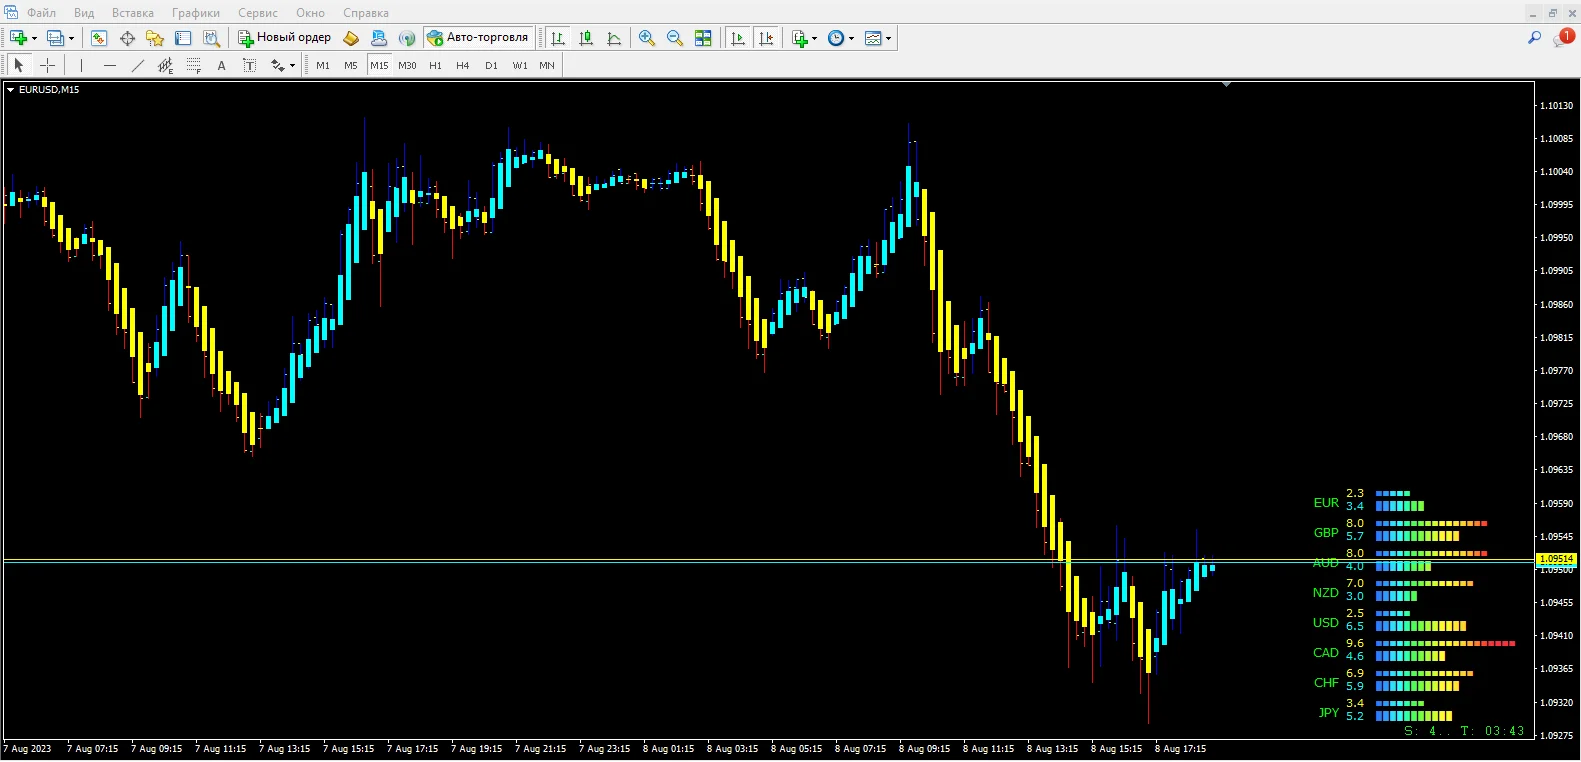
Task: Expand the profiles dropdown arrow
Action: (x=71, y=38)
